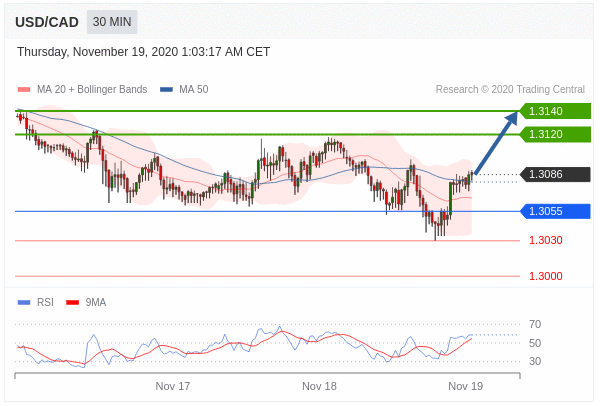603x406 pixels.
Task: Click the 1.3030 support level label
Action: (x=546, y=241)
